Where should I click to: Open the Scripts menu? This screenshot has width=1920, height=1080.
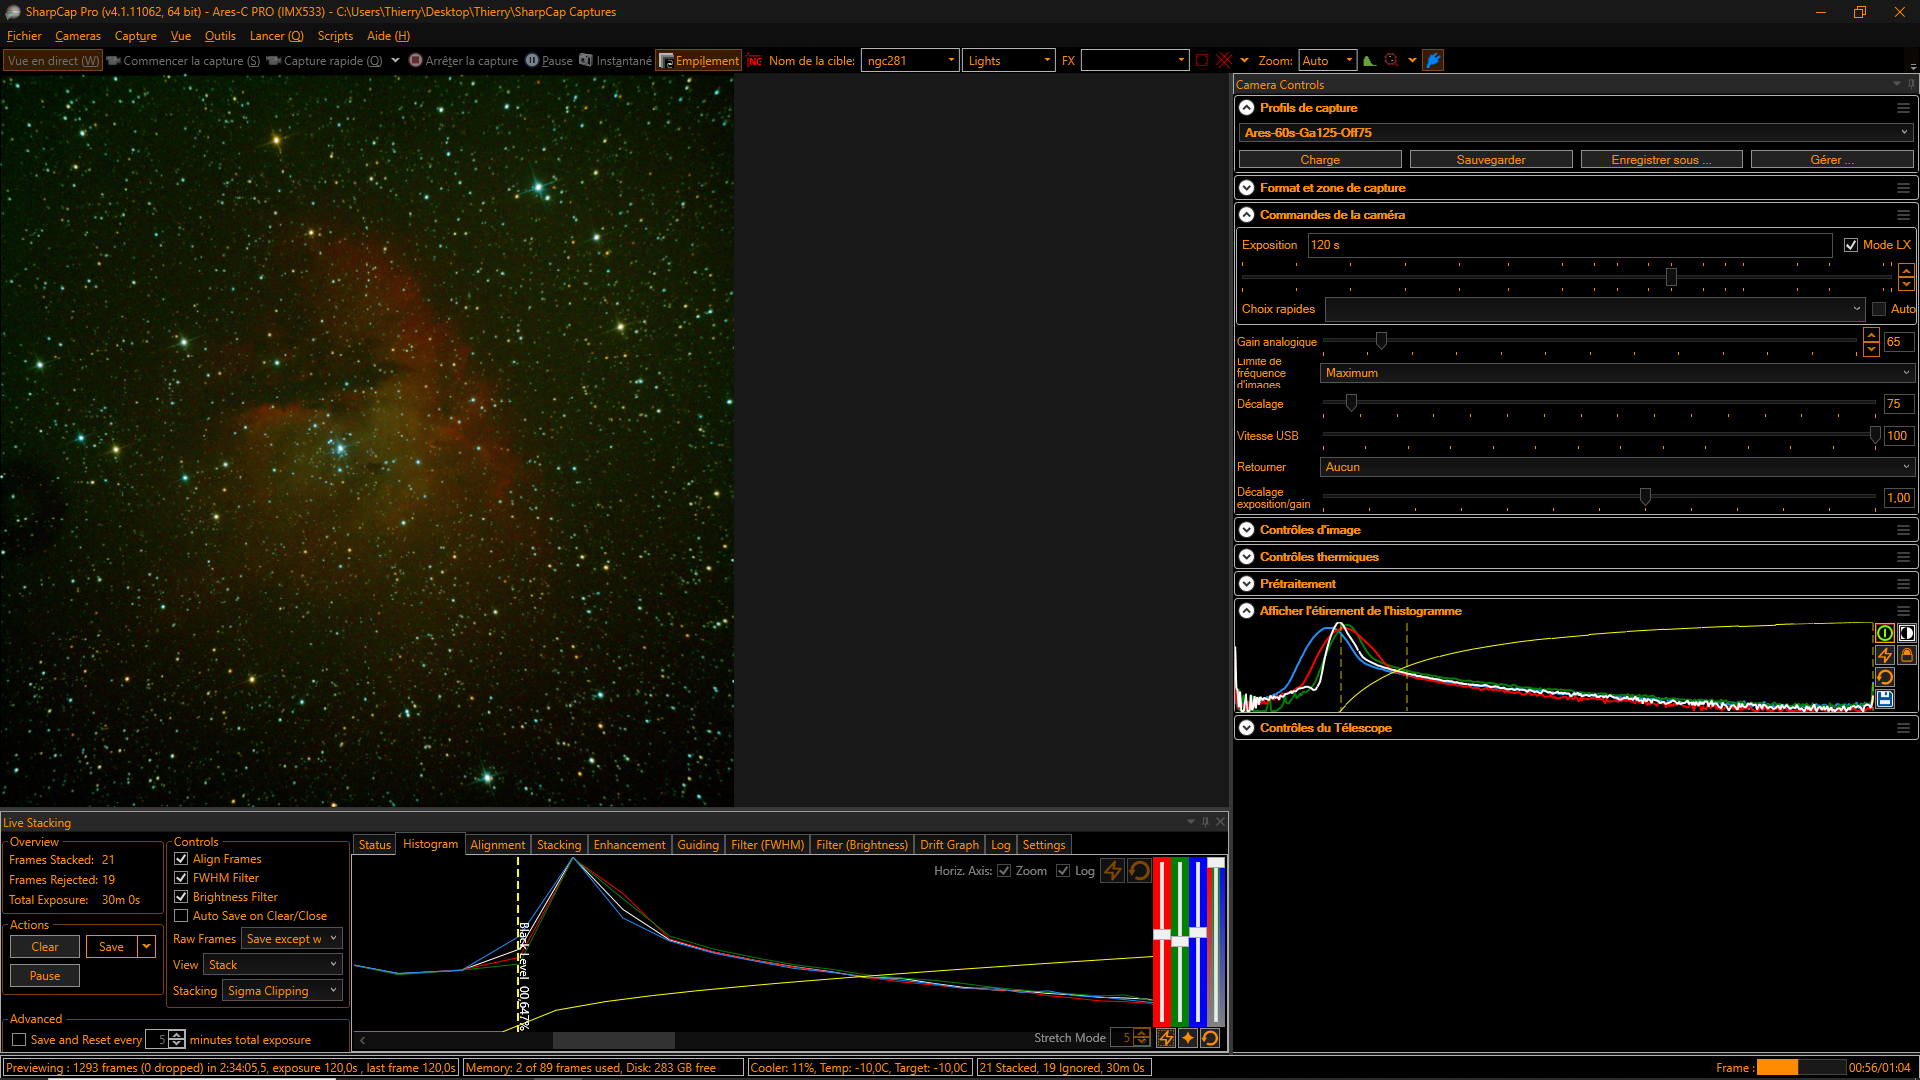point(335,36)
